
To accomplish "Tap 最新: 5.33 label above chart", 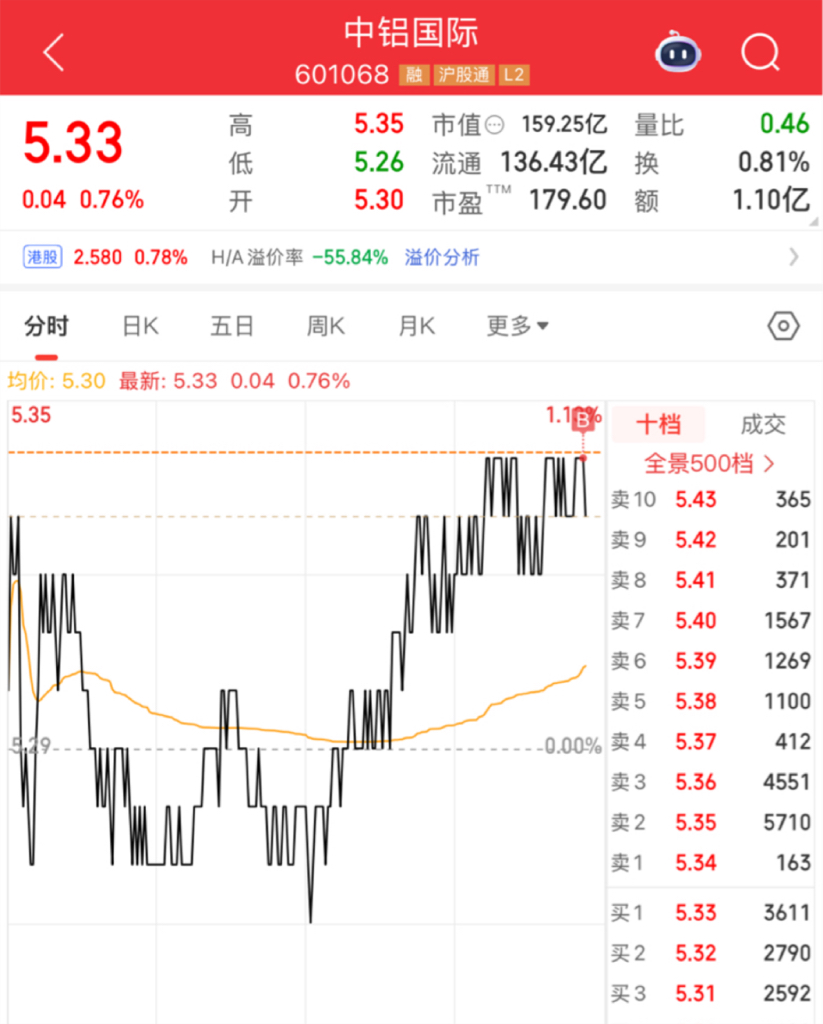I will coord(168,381).
